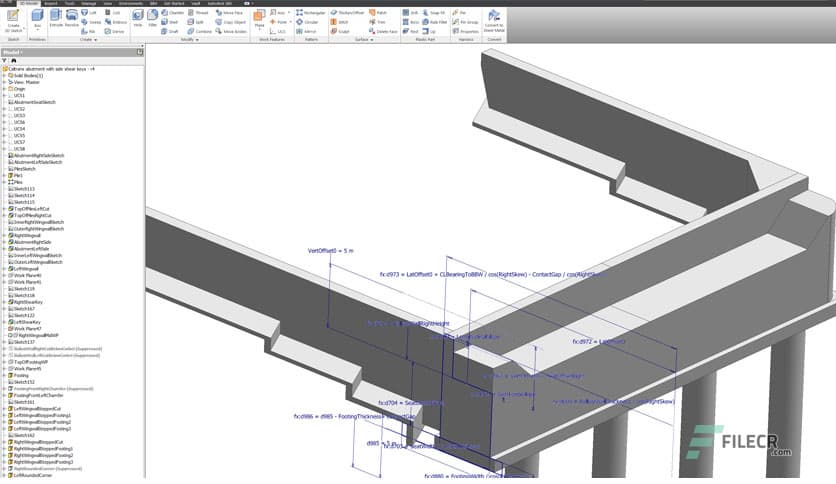
Task: Select the Trim surface tool
Action: [x=377, y=22]
